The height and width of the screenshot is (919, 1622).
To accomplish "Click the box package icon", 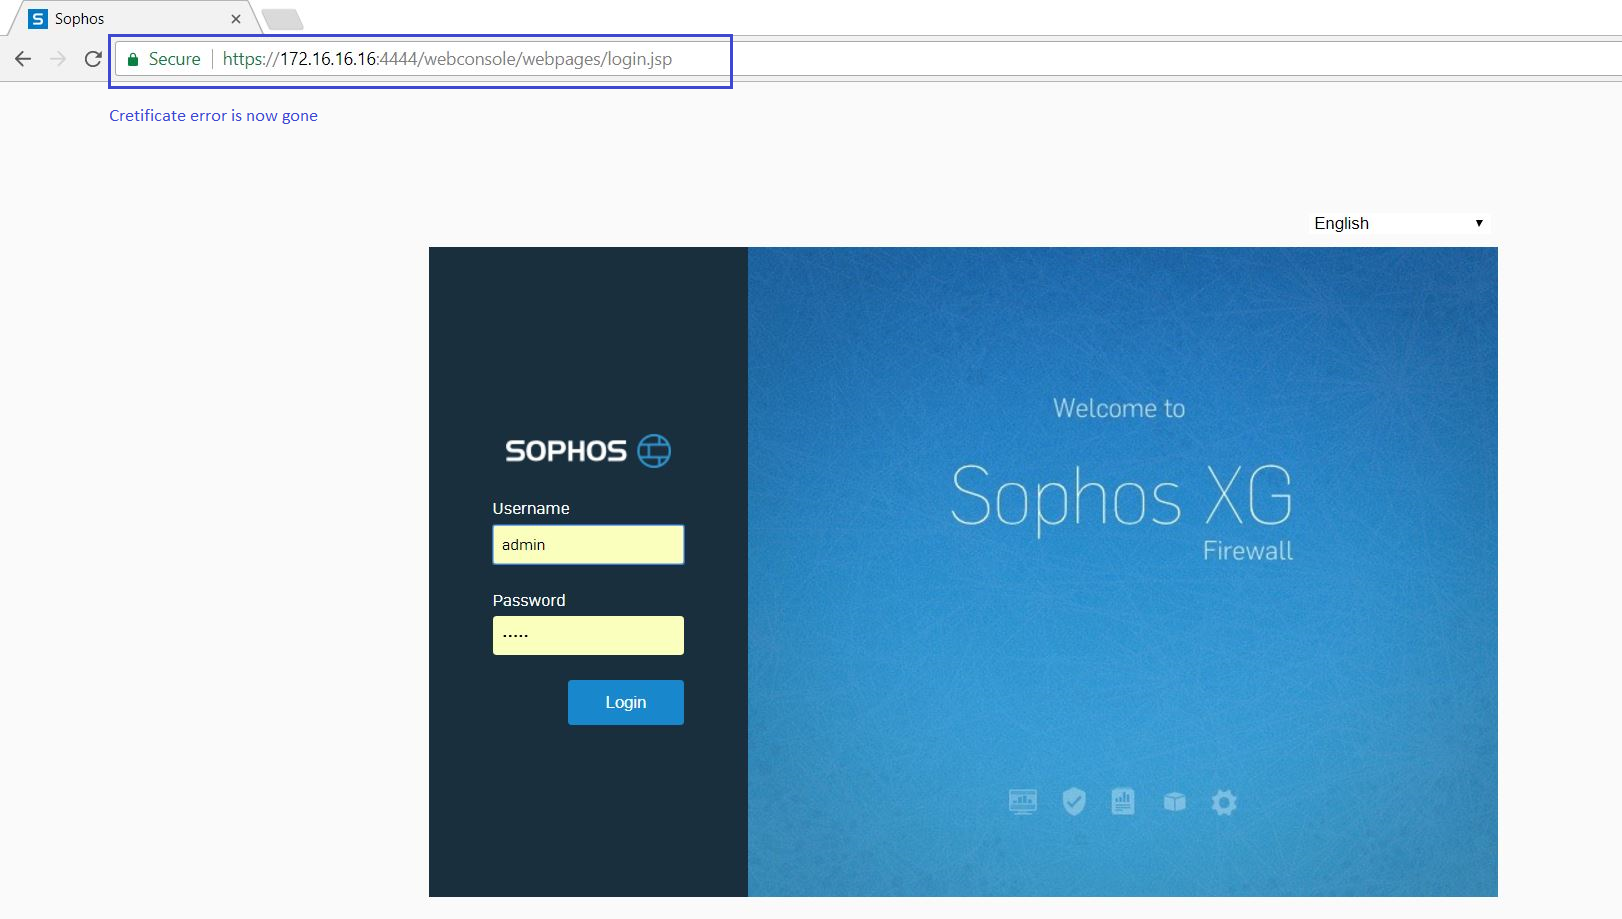I will click(1175, 802).
